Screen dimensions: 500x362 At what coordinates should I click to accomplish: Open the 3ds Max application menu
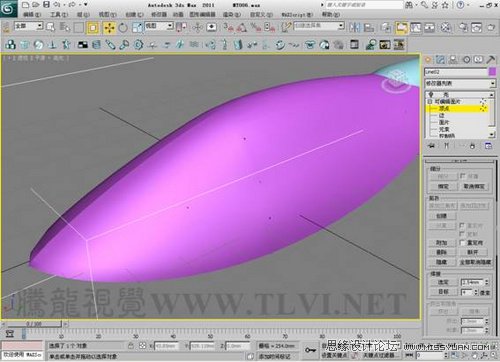pos(8,8)
